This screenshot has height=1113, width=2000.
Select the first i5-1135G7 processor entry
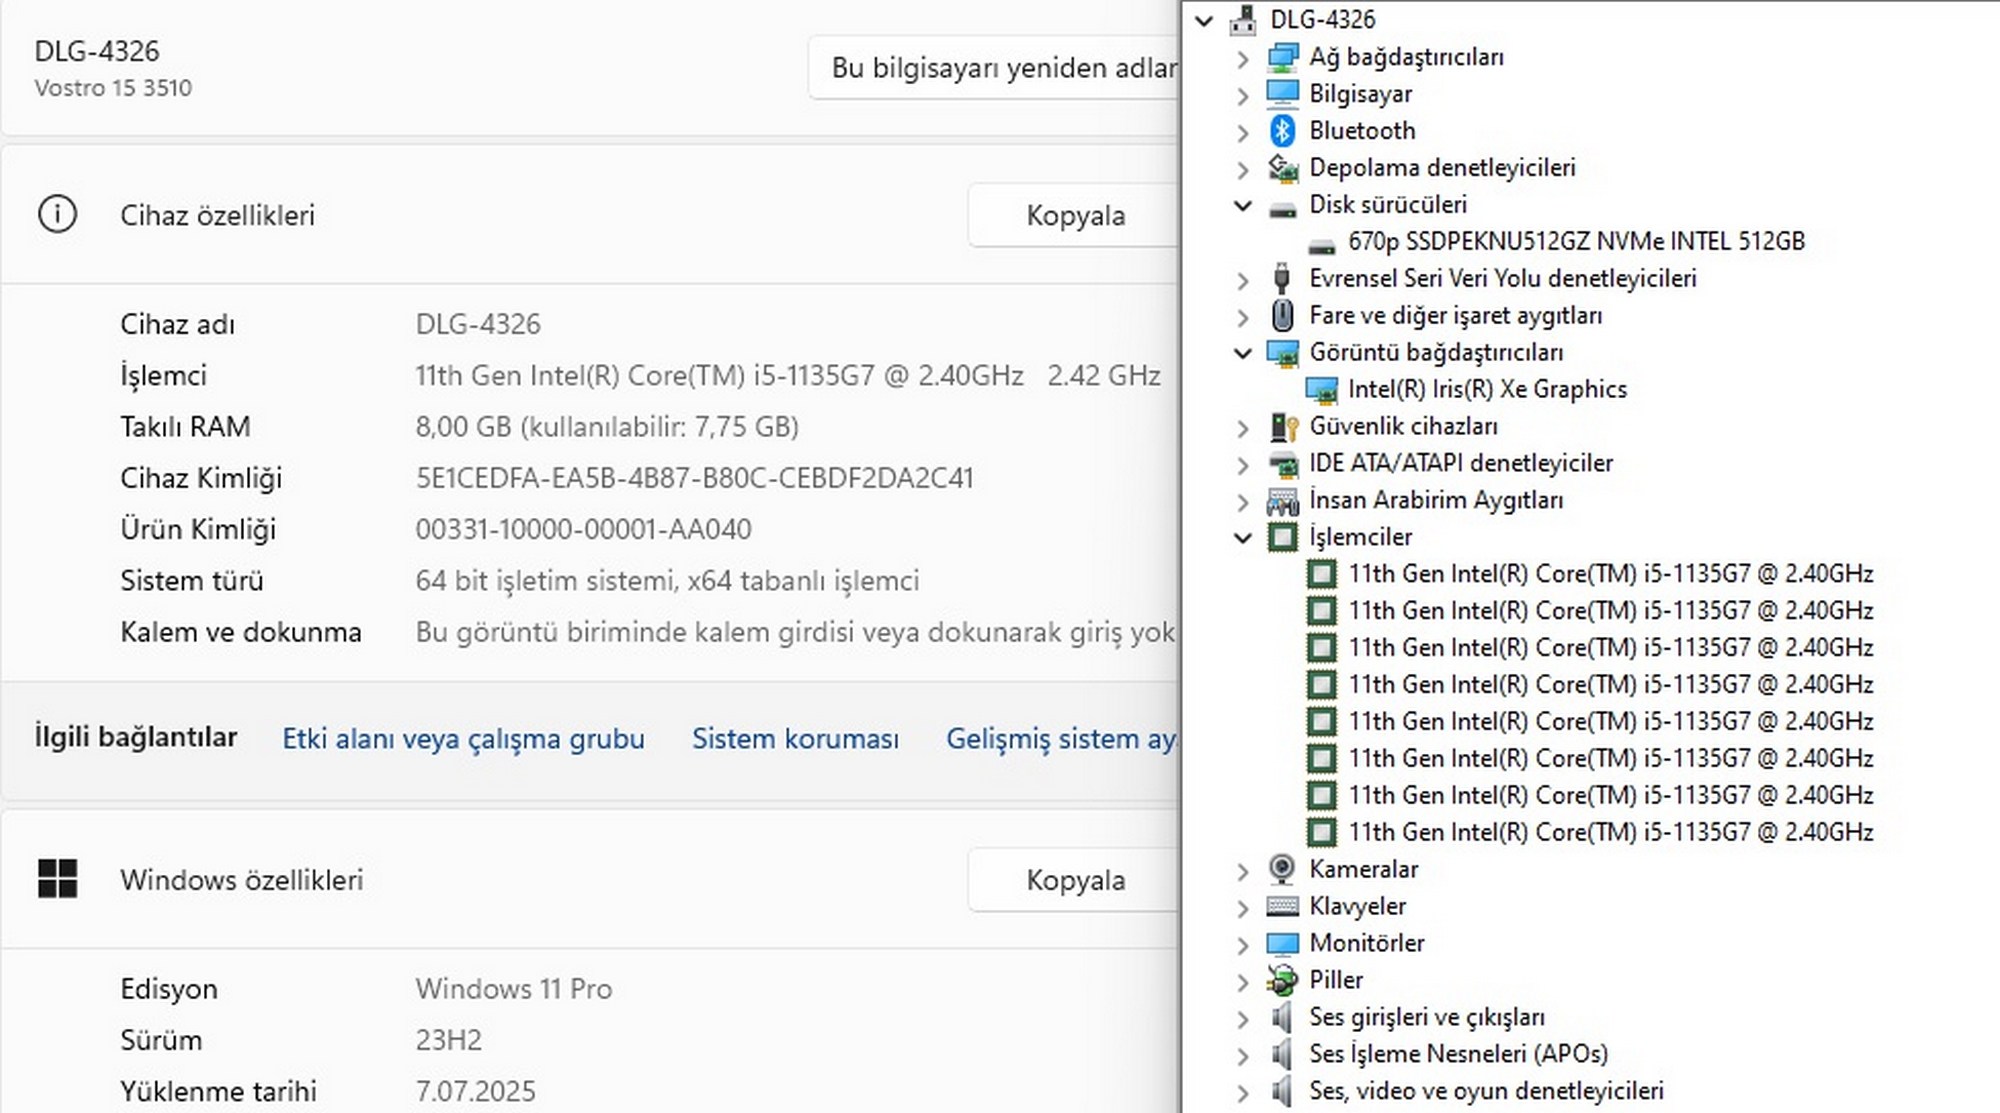click(x=1610, y=574)
